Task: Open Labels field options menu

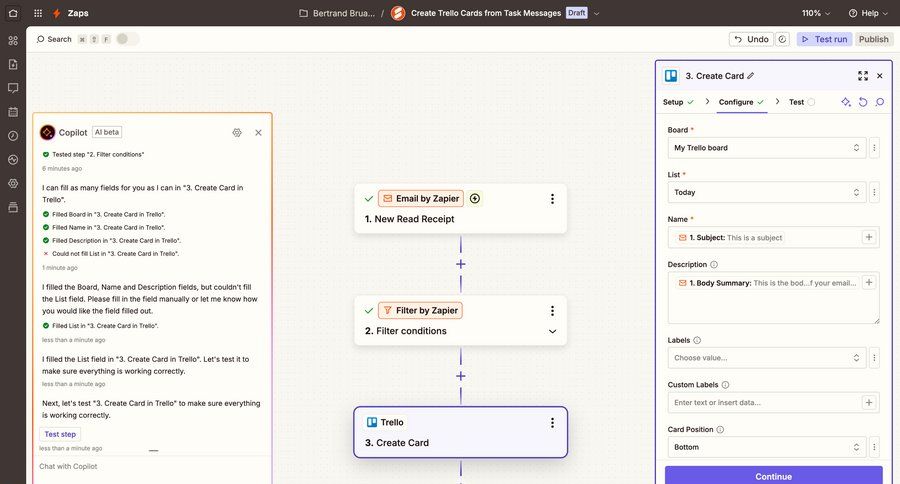Action: point(874,358)
